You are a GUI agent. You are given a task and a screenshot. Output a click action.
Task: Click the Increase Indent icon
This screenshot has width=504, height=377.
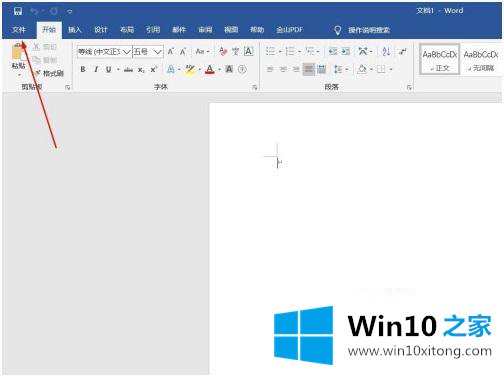point(346,51)
